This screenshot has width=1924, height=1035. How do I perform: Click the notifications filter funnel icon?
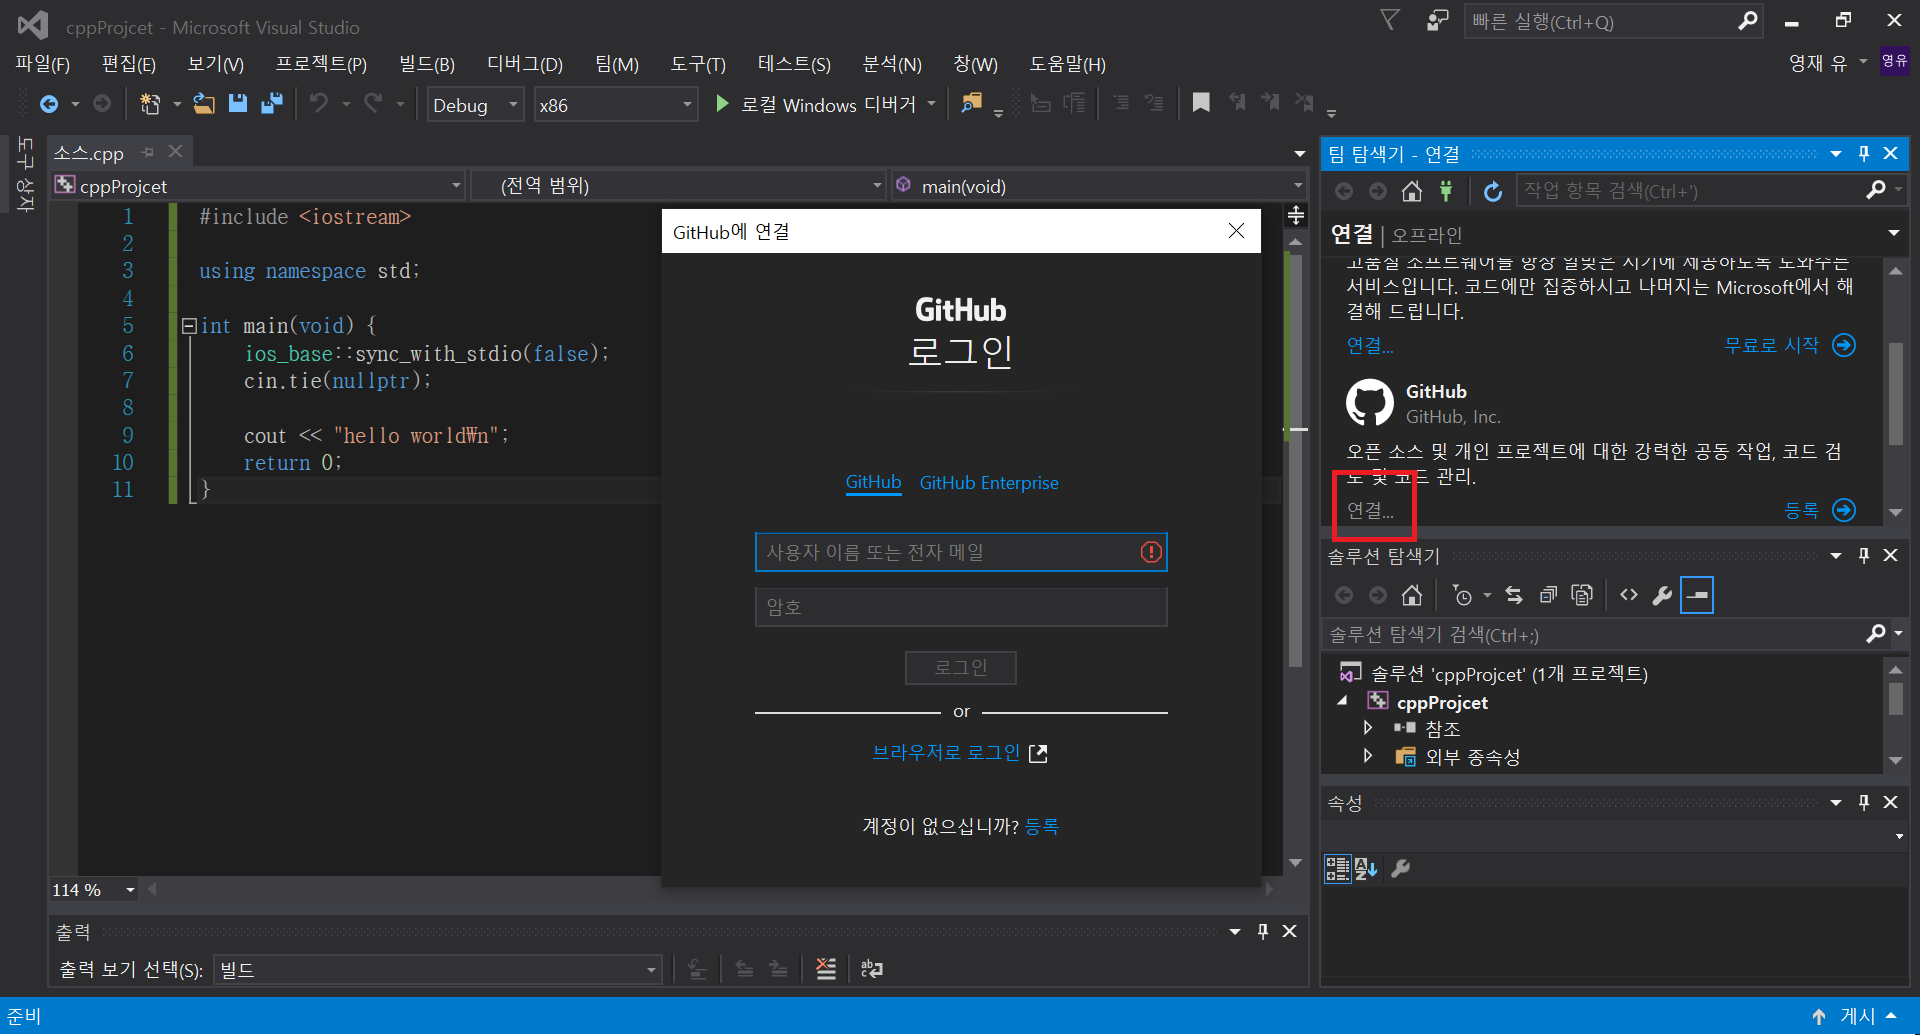tap(1390, 20)
